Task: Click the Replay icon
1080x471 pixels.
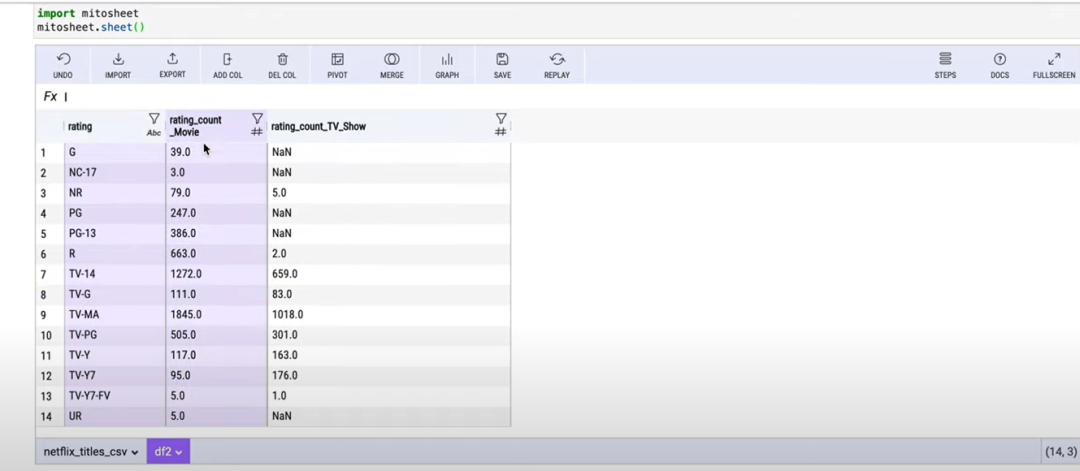Action: coord(557,59)
